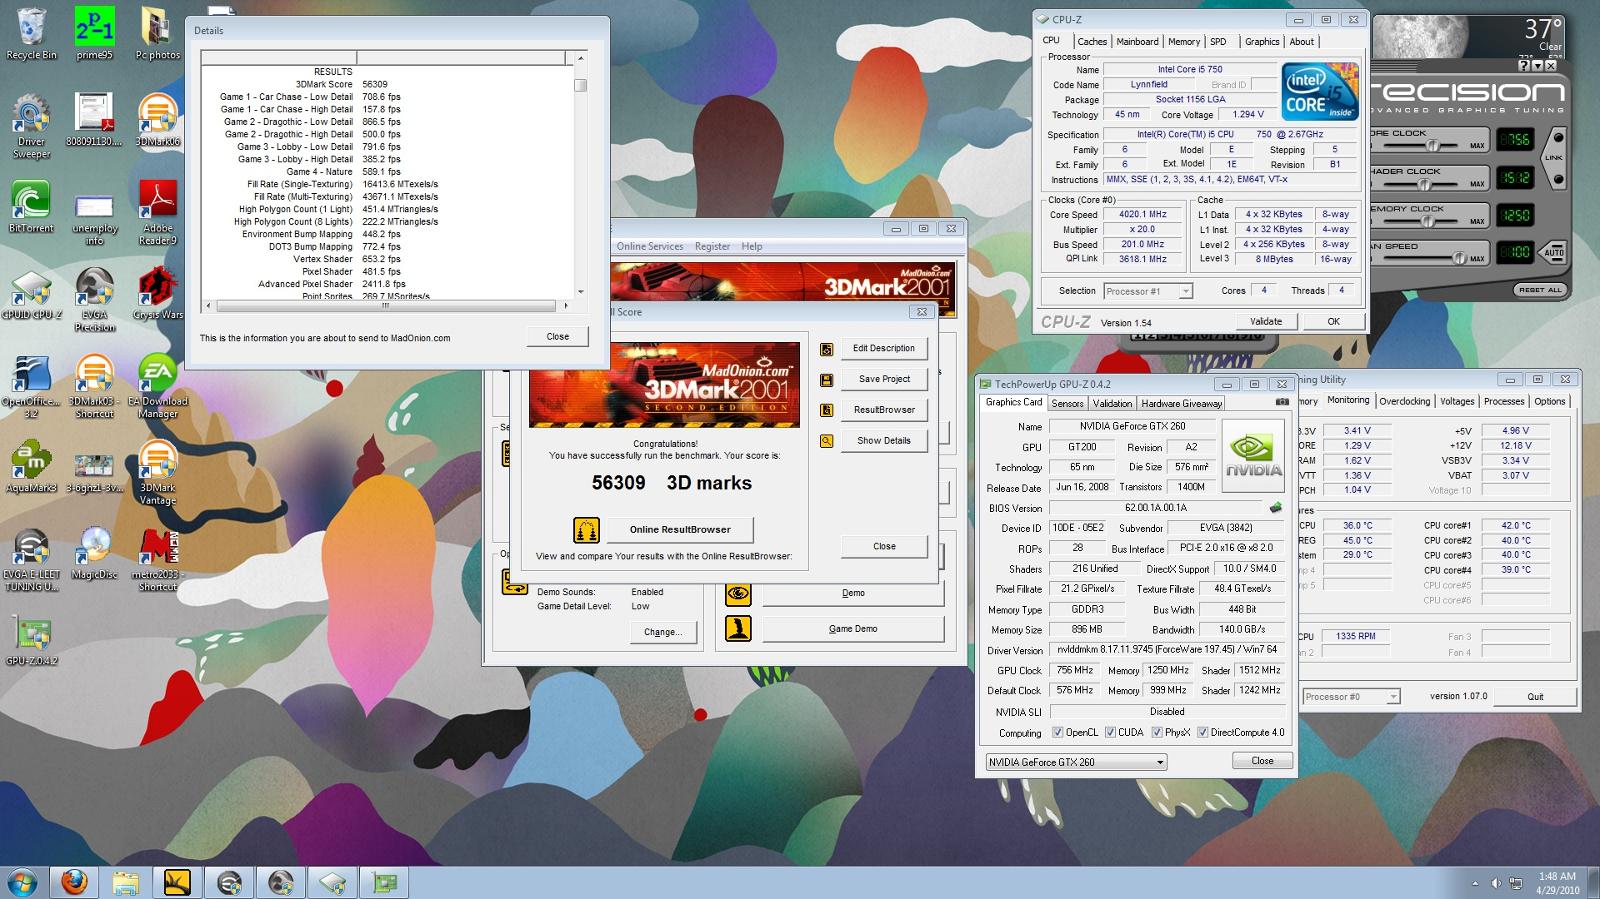Launch the Crysis Wars desktop shortcut
The height and width of the screenshot is (899, 1600).
pyautogui.click(x=157, y=293)
